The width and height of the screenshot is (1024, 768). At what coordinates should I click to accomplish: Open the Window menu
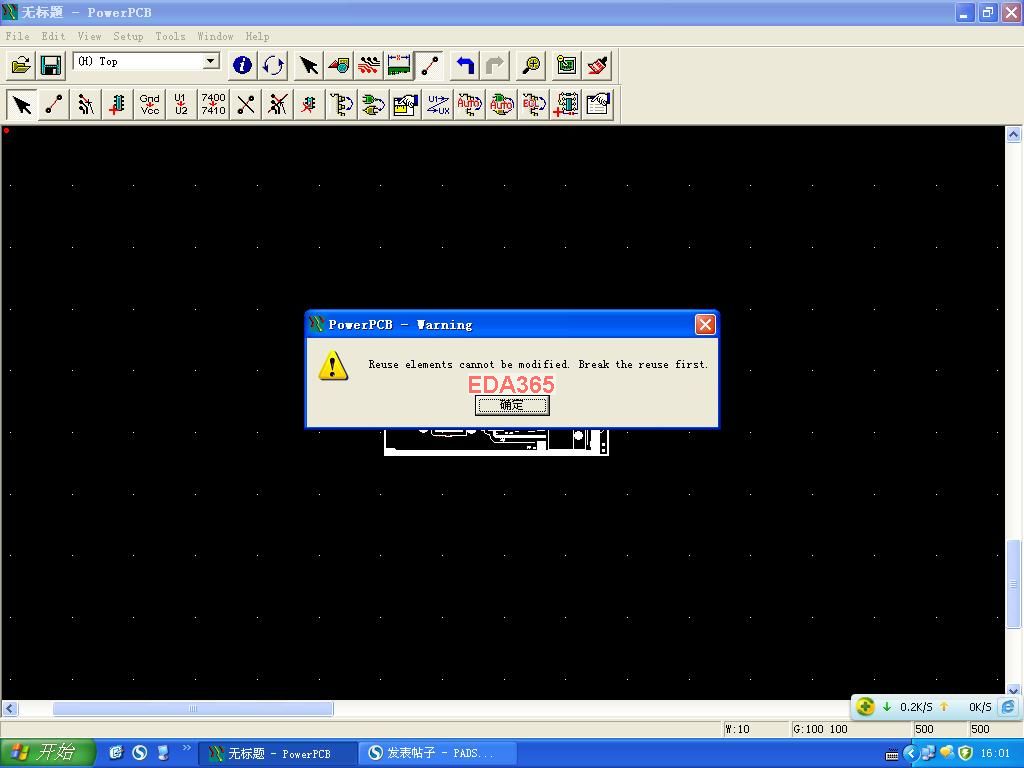tap(215, 37)
